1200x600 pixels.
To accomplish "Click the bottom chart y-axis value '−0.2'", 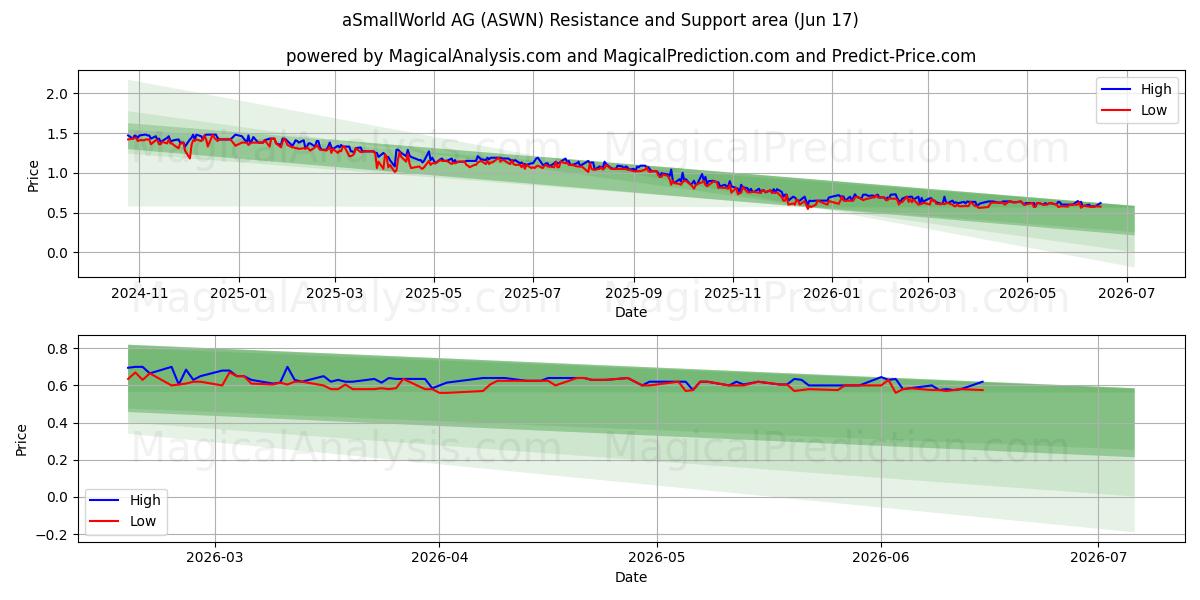I will coord(53,535).
